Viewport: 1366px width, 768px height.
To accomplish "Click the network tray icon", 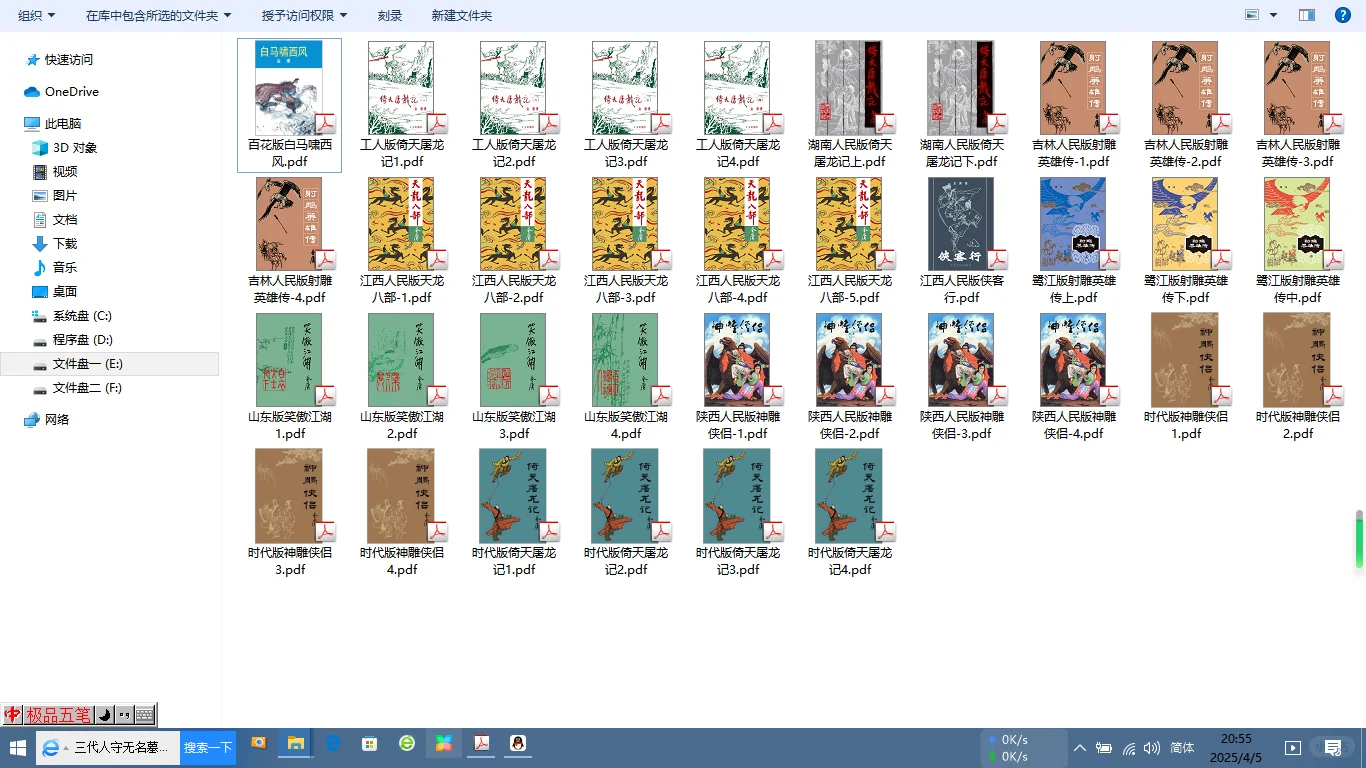I will tap(1129, 748).
